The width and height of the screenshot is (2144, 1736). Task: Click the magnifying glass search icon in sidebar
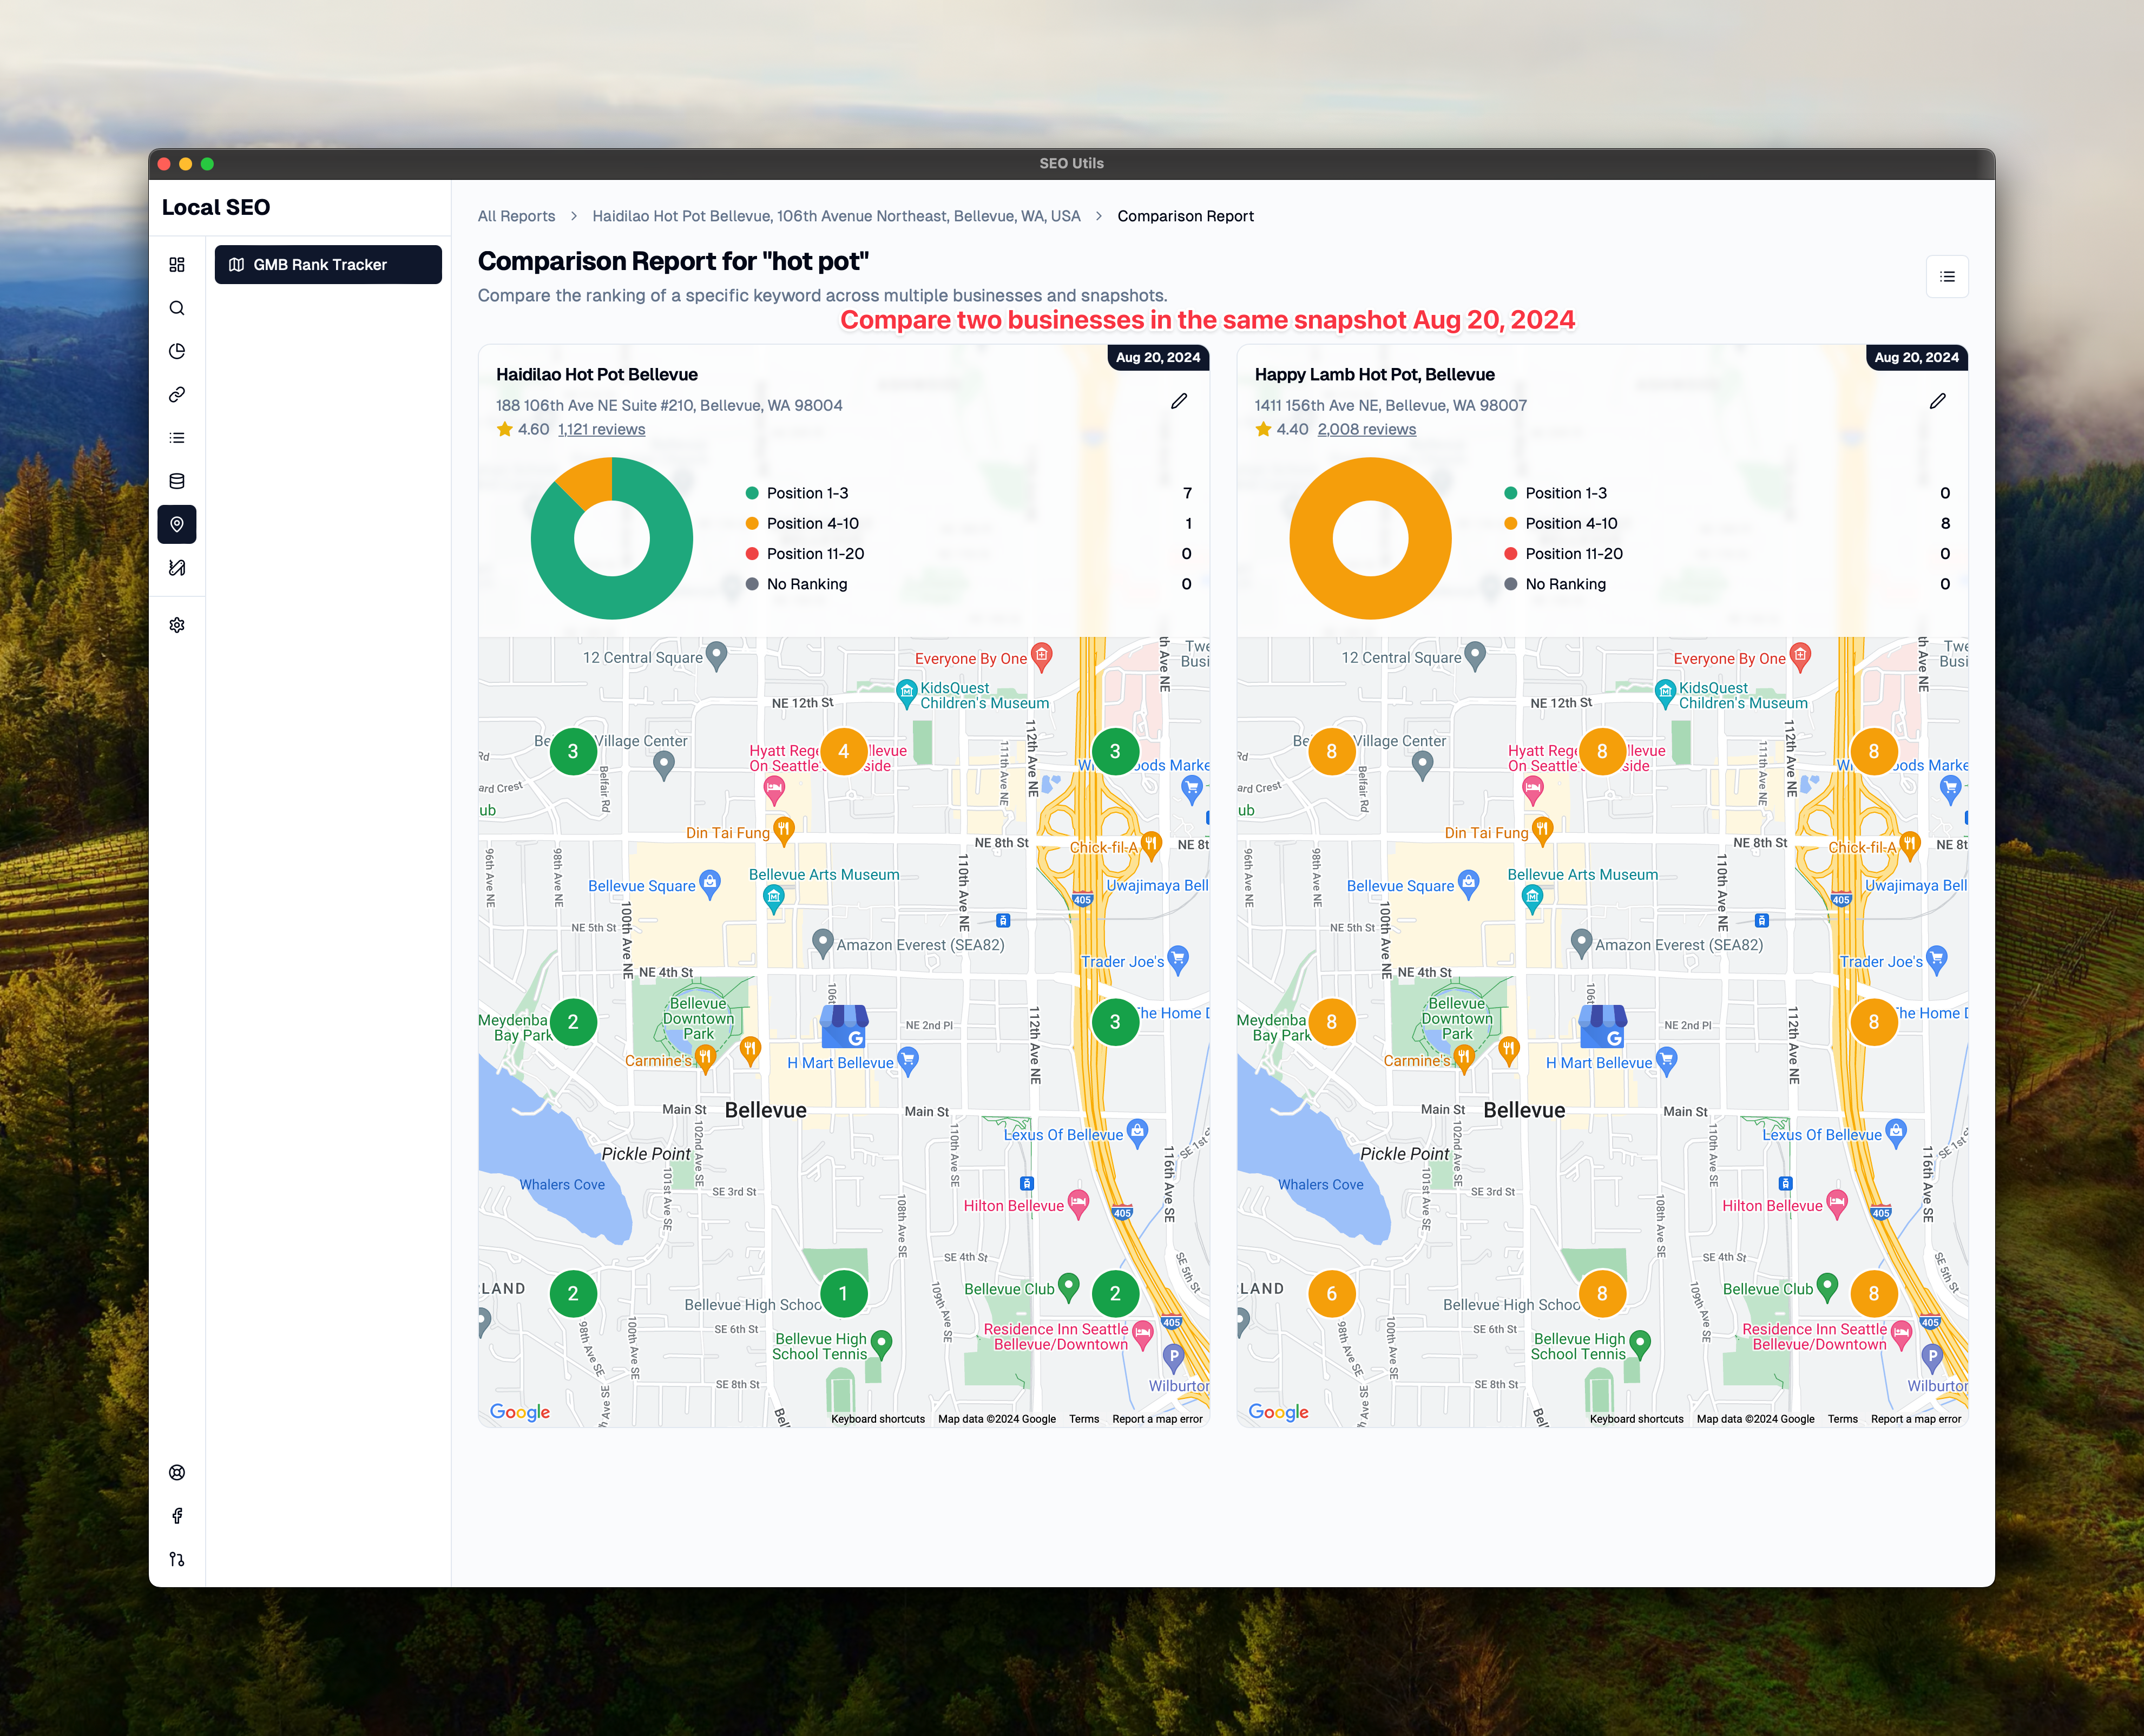(177, 308)
